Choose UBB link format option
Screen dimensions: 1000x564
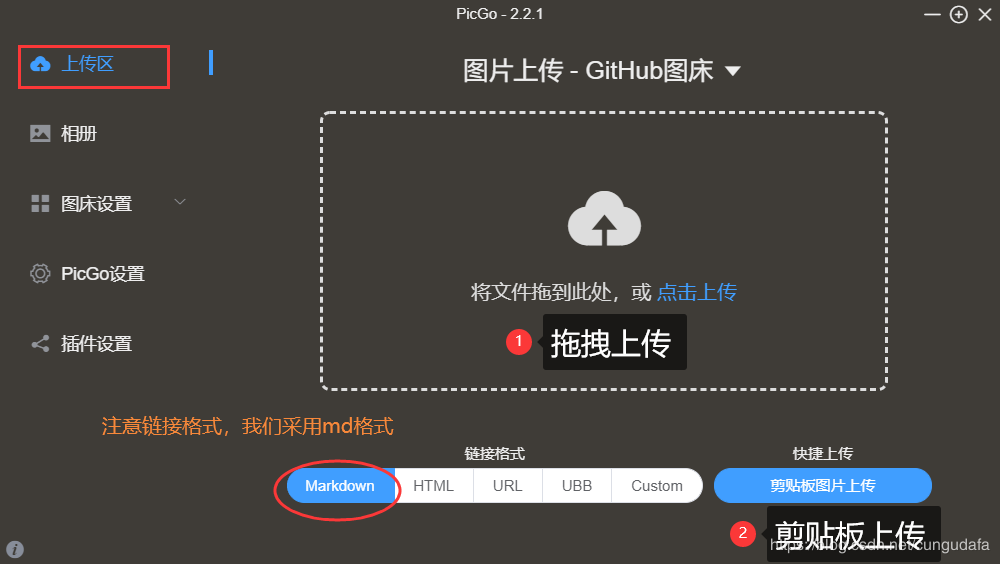[577, 486]
